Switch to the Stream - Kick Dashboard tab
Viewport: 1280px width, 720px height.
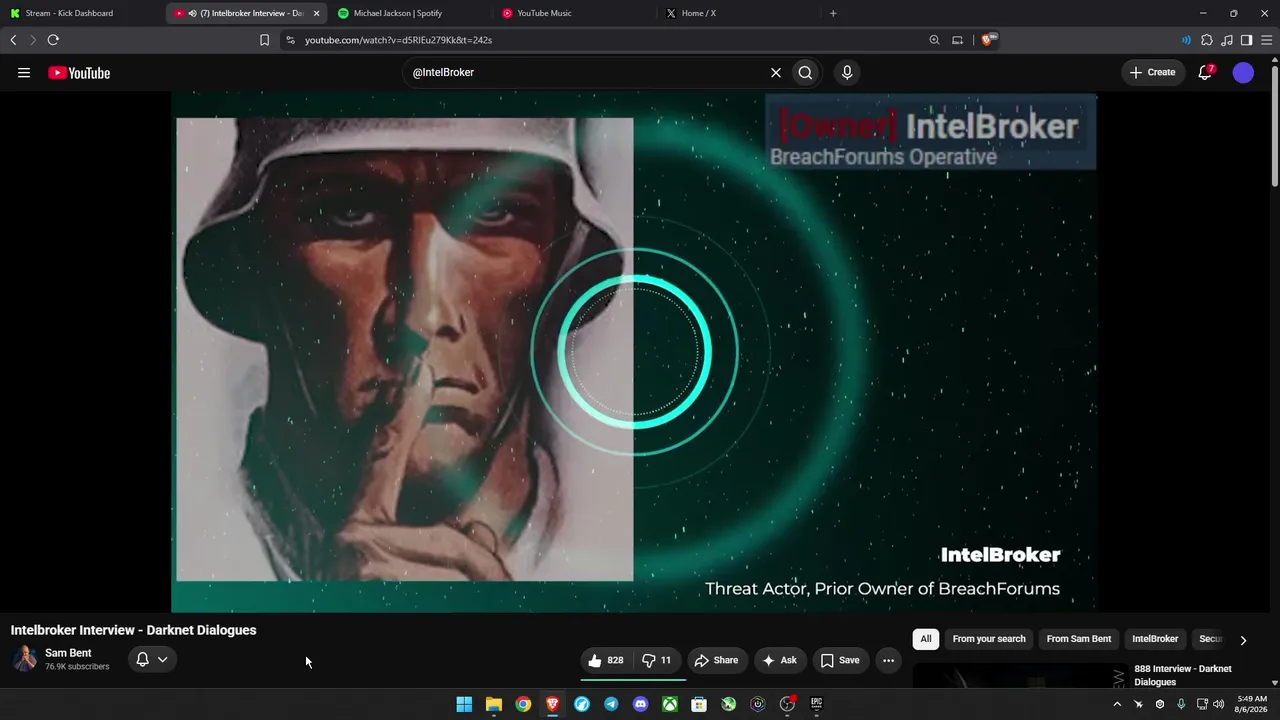(x=80, y=13)
